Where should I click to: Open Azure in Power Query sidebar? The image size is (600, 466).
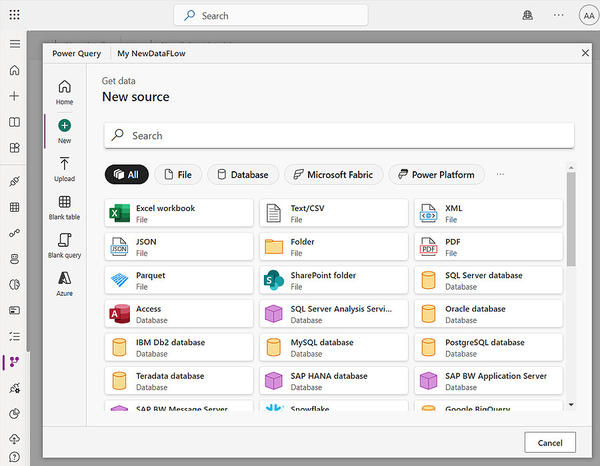tap(64, 284)
